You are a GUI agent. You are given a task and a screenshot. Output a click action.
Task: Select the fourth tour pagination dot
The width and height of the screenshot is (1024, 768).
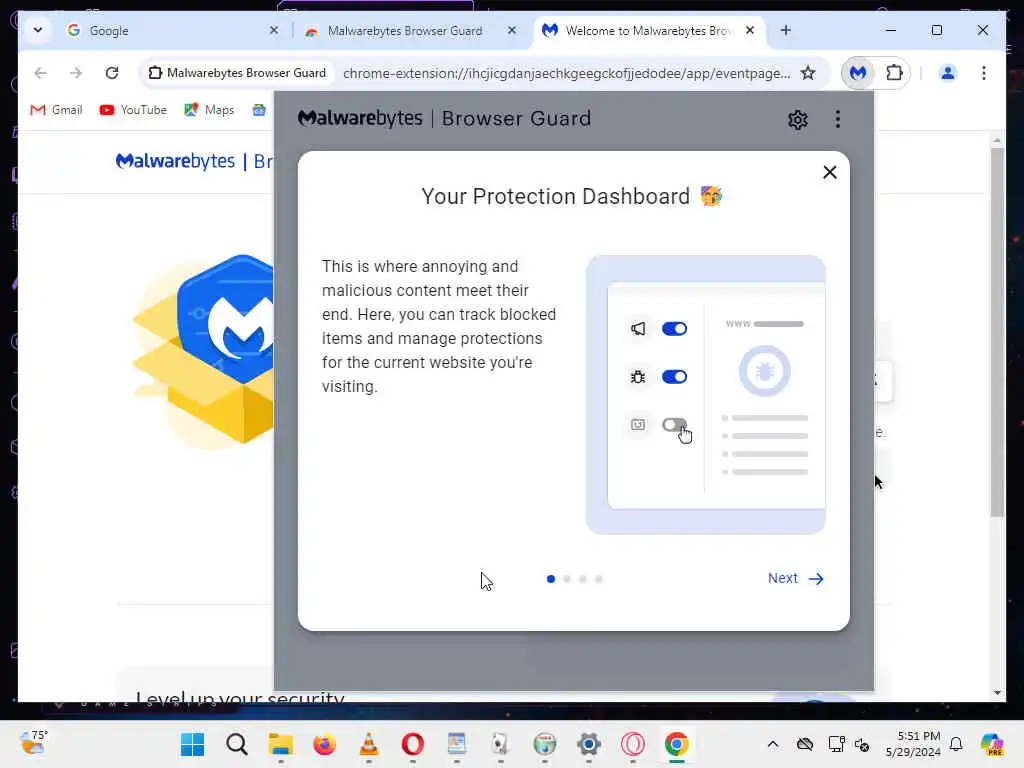pyautogui.click(x=599, y=579)
